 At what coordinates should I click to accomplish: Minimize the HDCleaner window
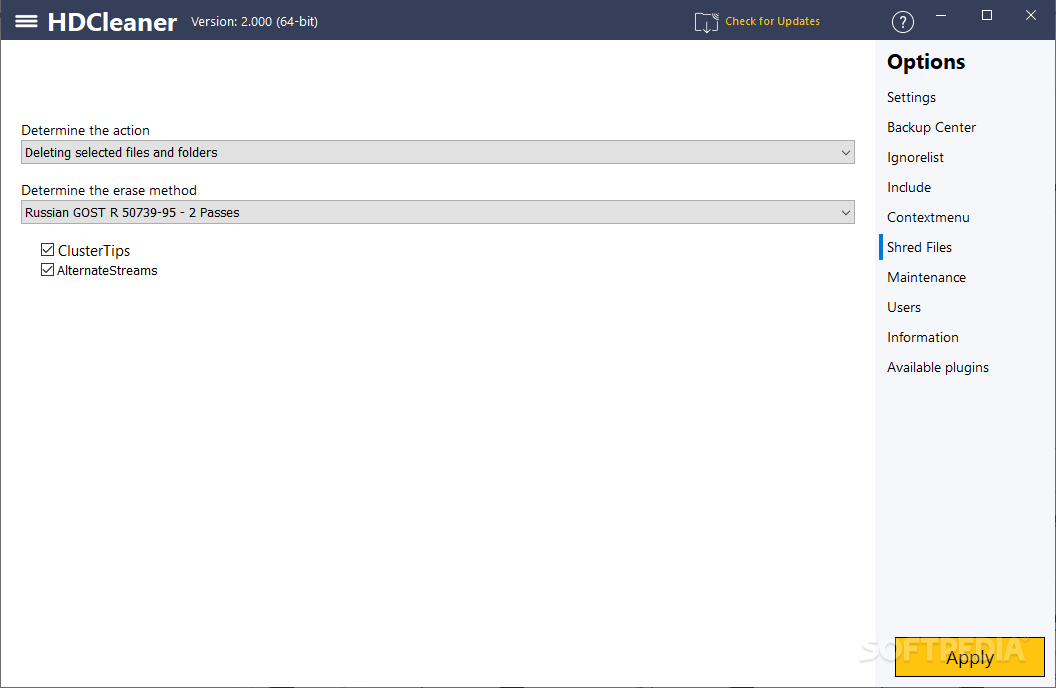click(x=941, y=15)
